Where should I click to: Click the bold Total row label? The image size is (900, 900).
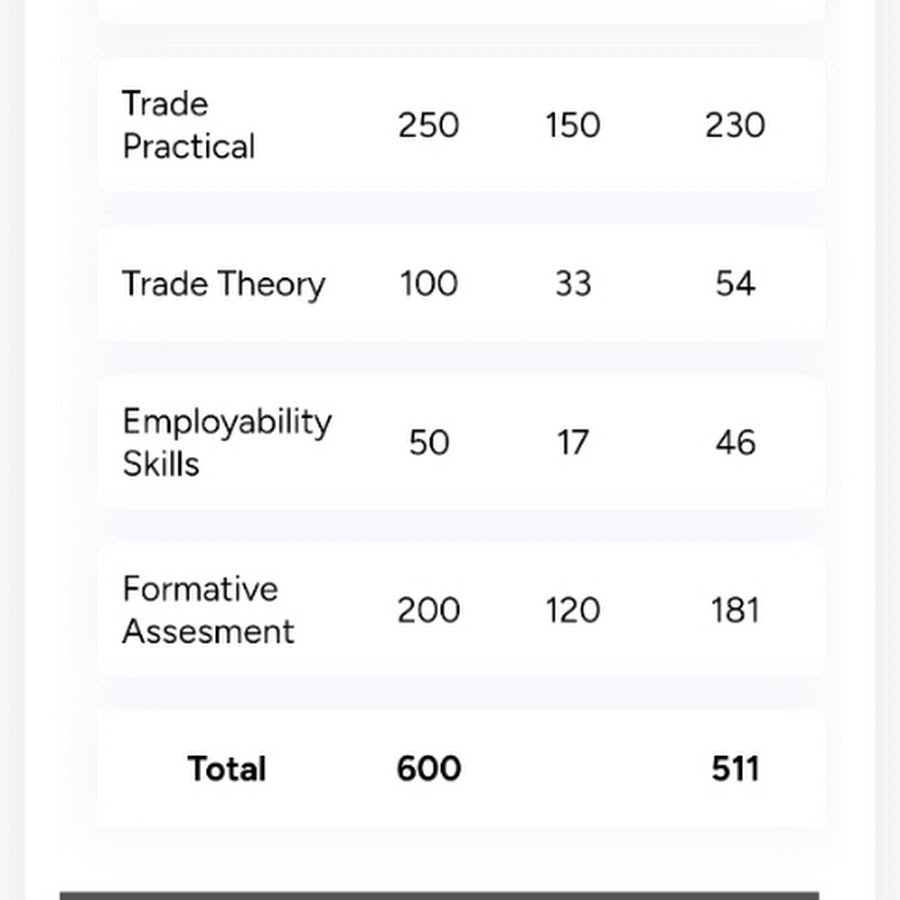tap(227, 769)
